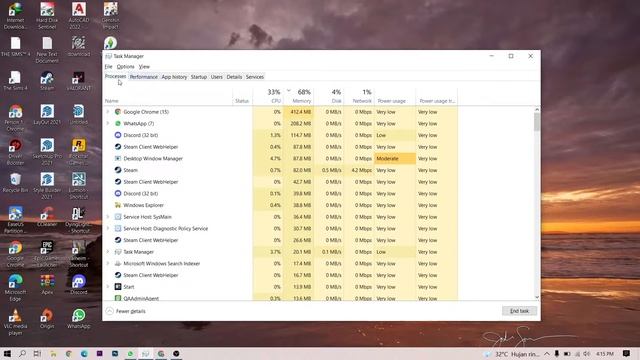Open the Options menu
This screenshot has height=360, width=640.
[x=125, y=67]
